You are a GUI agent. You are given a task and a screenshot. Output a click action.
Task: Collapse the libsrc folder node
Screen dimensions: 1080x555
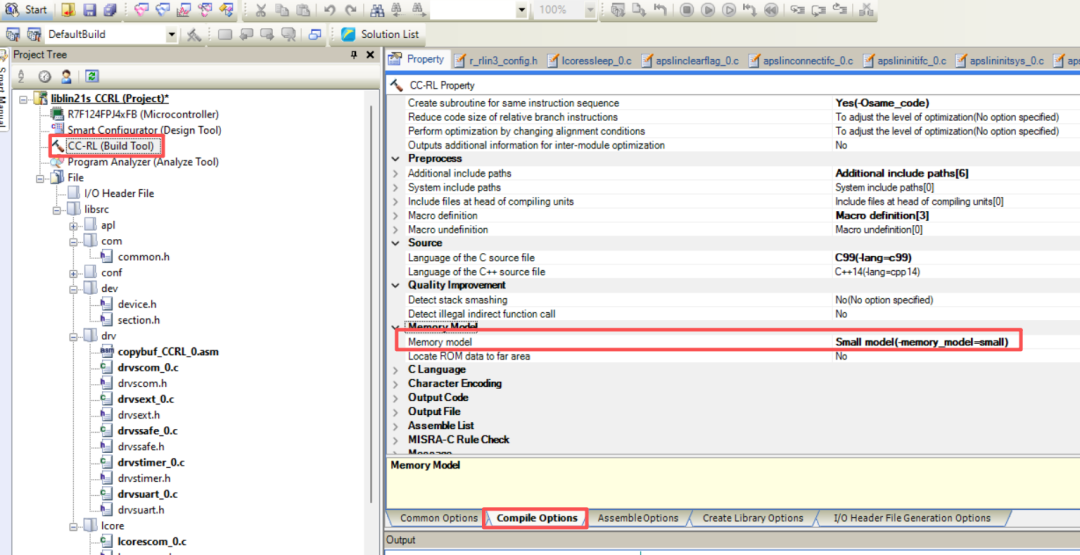[57, 209]
